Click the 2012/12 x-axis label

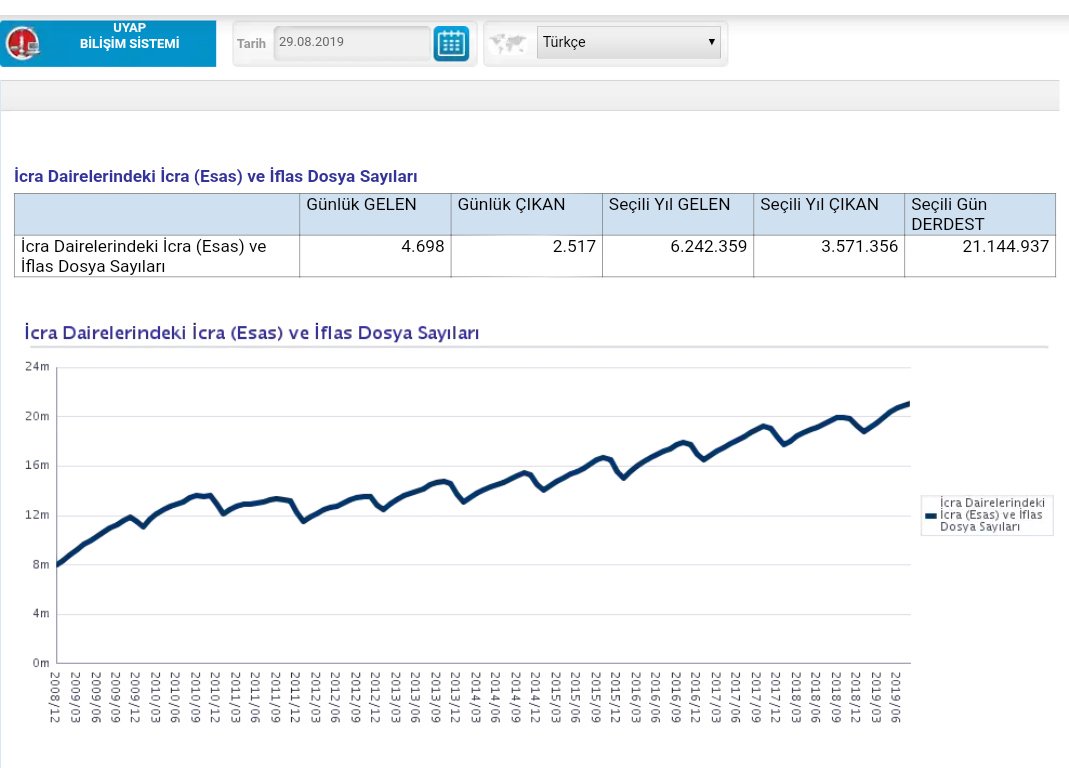[376, 697]
